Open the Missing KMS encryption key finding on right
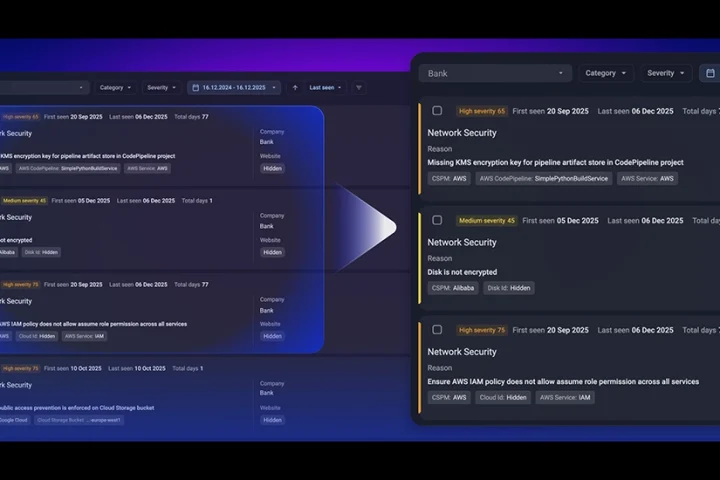Viewport: 720px width, 480px height. point(555,162)
